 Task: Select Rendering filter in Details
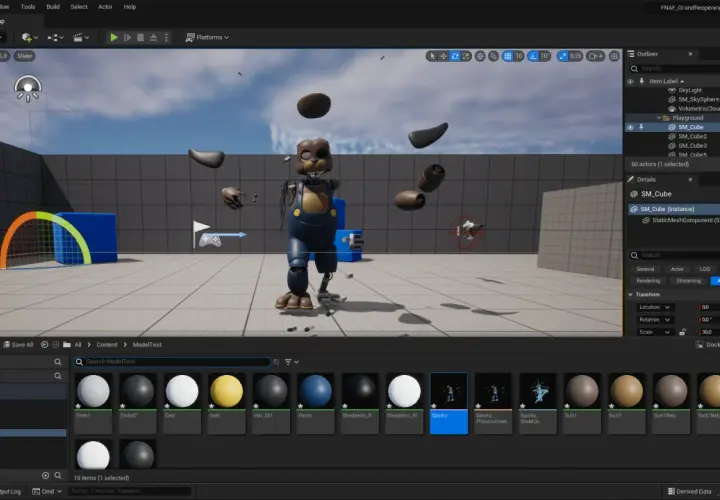648,281
